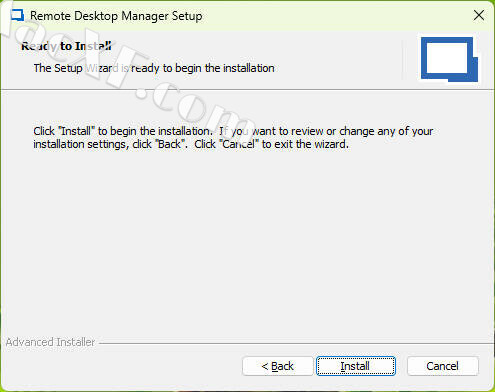
Task: Click the phrase "begin the installation" in subtitle
Action: (225, 68)
